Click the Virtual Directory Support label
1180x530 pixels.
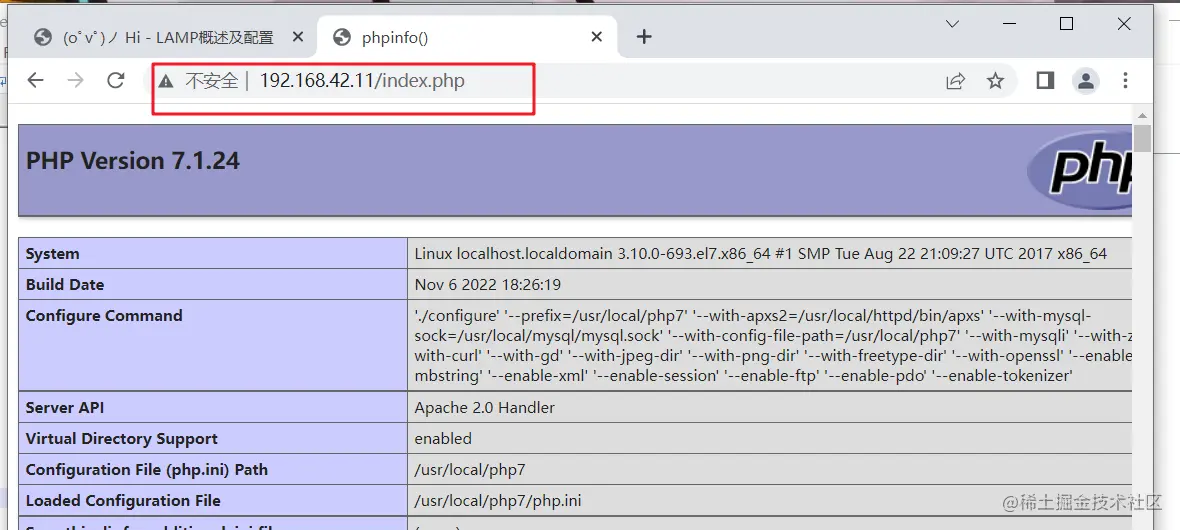121,439
